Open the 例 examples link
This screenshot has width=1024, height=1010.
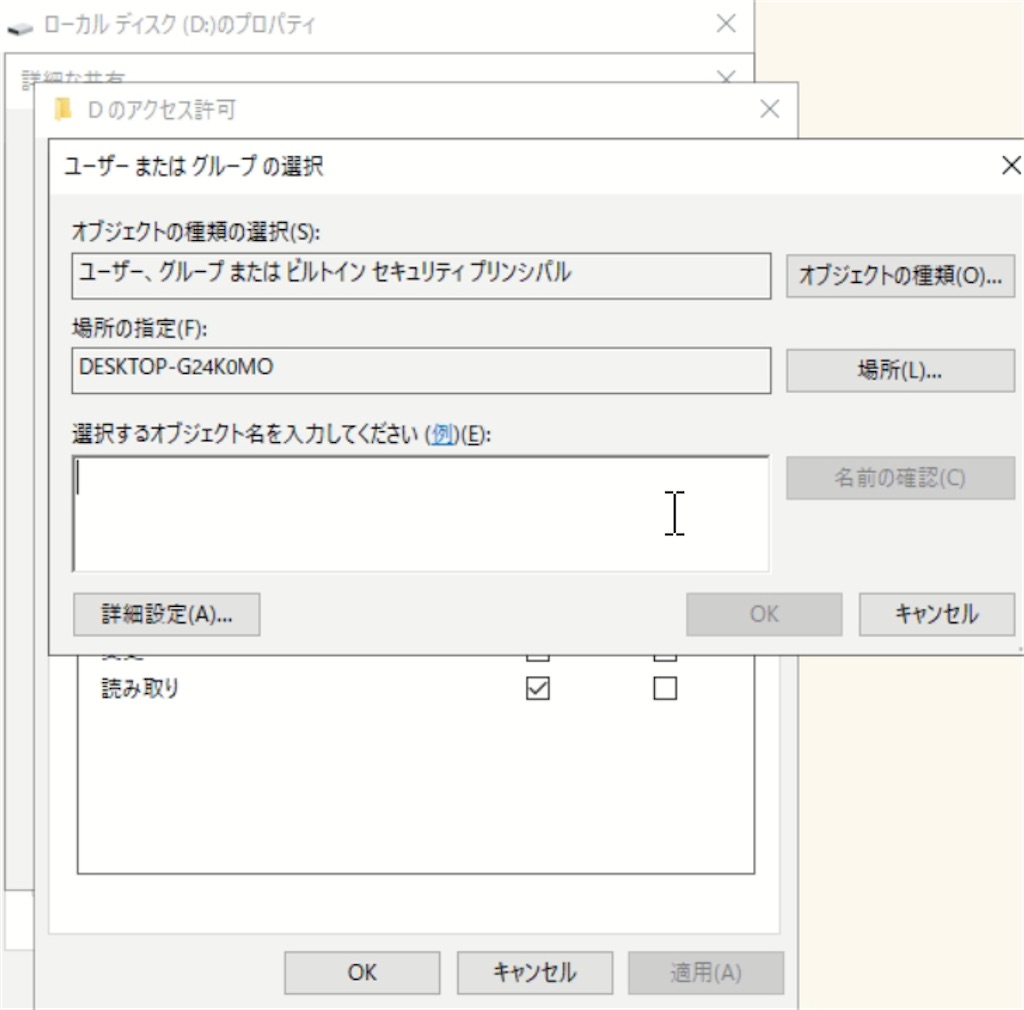click(442, 434)
